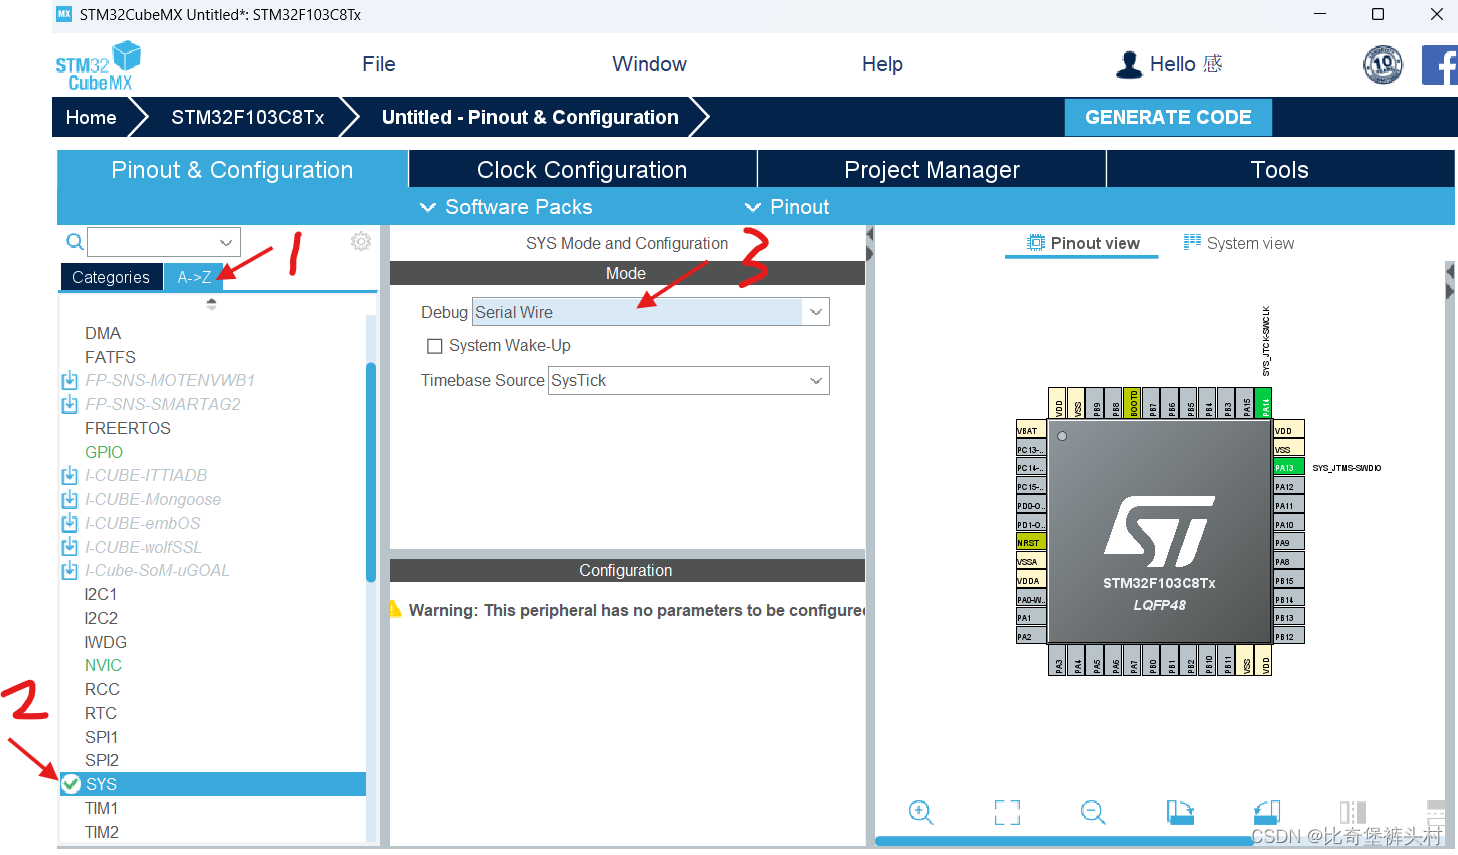Select the green PA13 pin

pos(1288,468)
